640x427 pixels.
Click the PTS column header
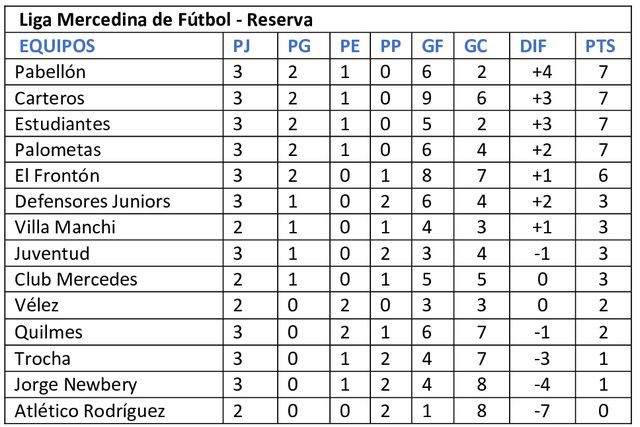coord(602,45)
